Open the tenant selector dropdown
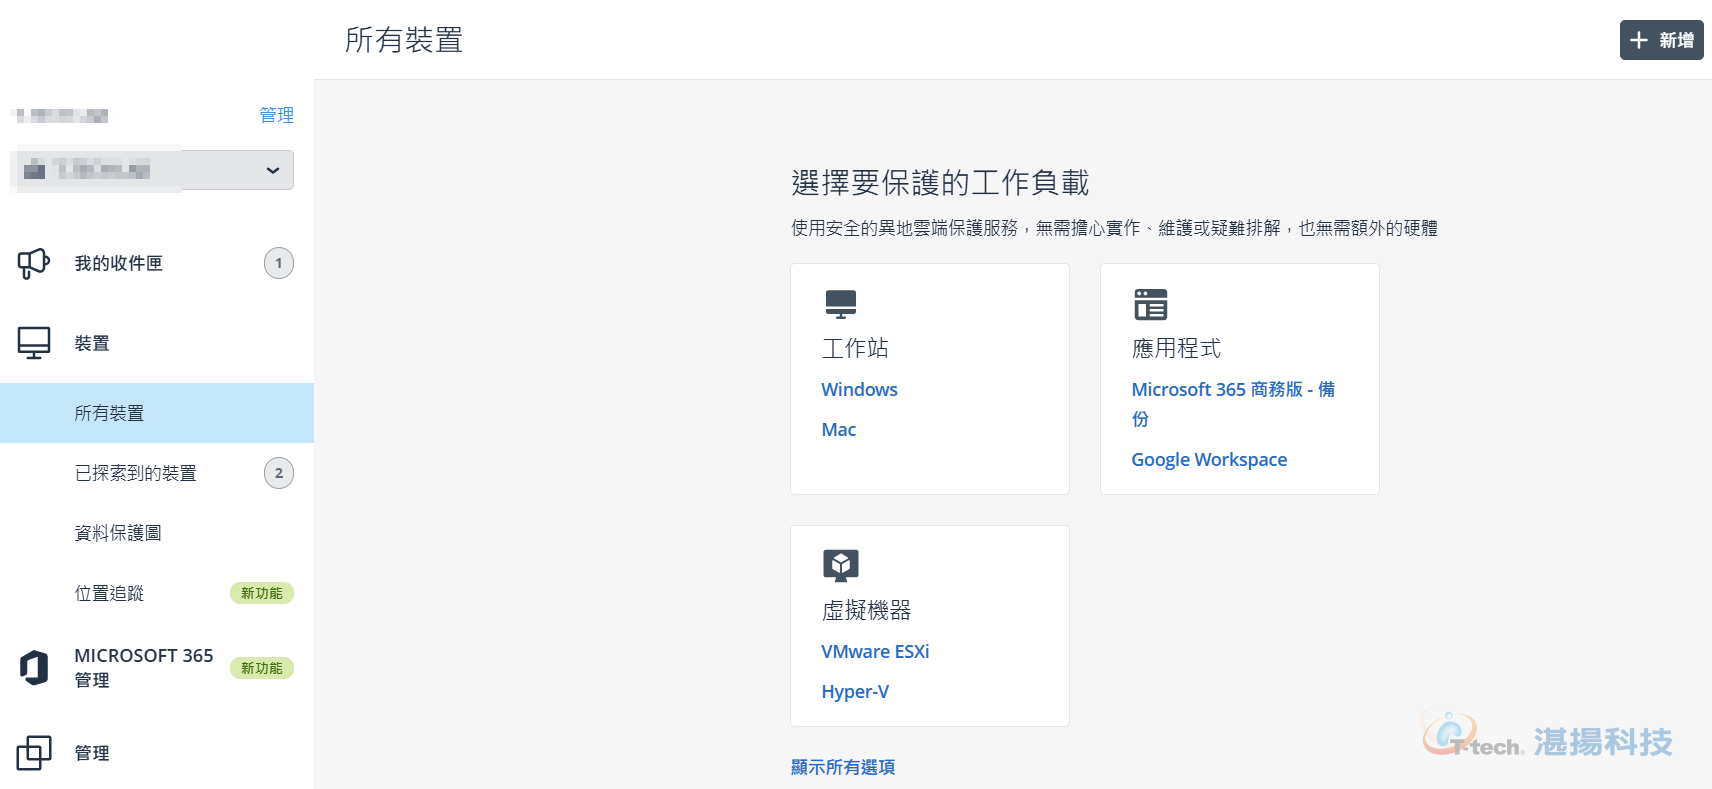1712x789 pixels. (152, 170)
